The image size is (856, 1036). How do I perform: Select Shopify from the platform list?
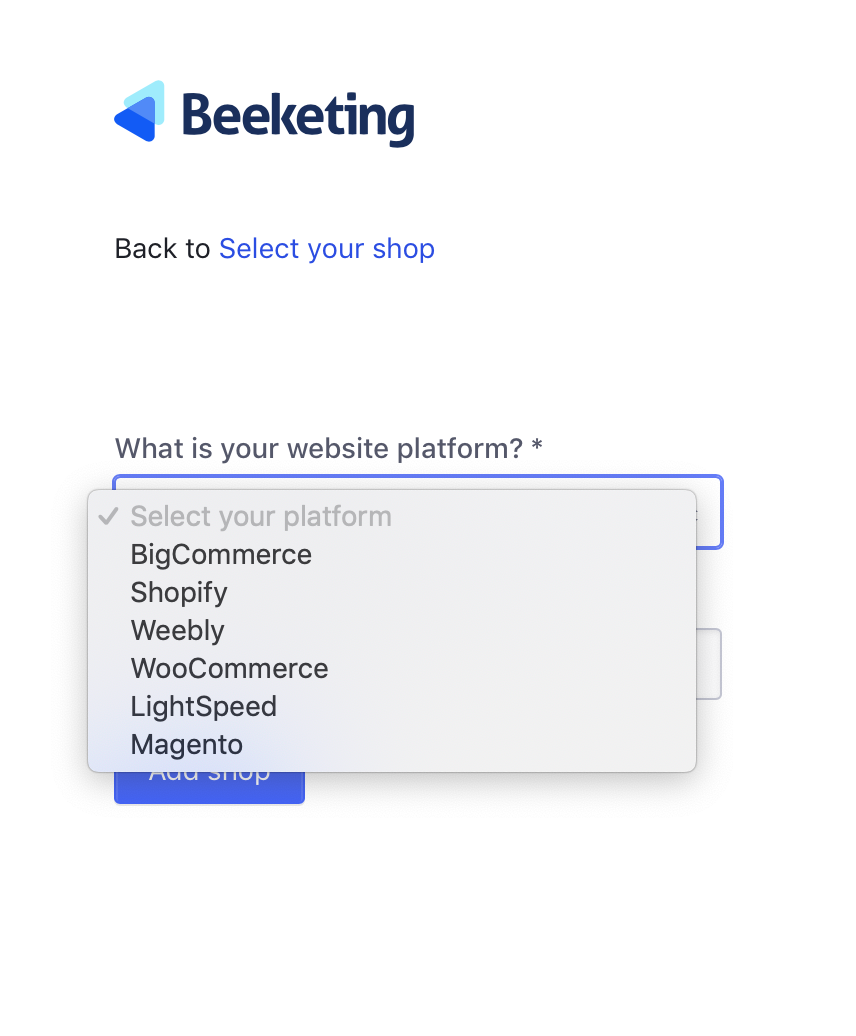[x=179, y=592]
